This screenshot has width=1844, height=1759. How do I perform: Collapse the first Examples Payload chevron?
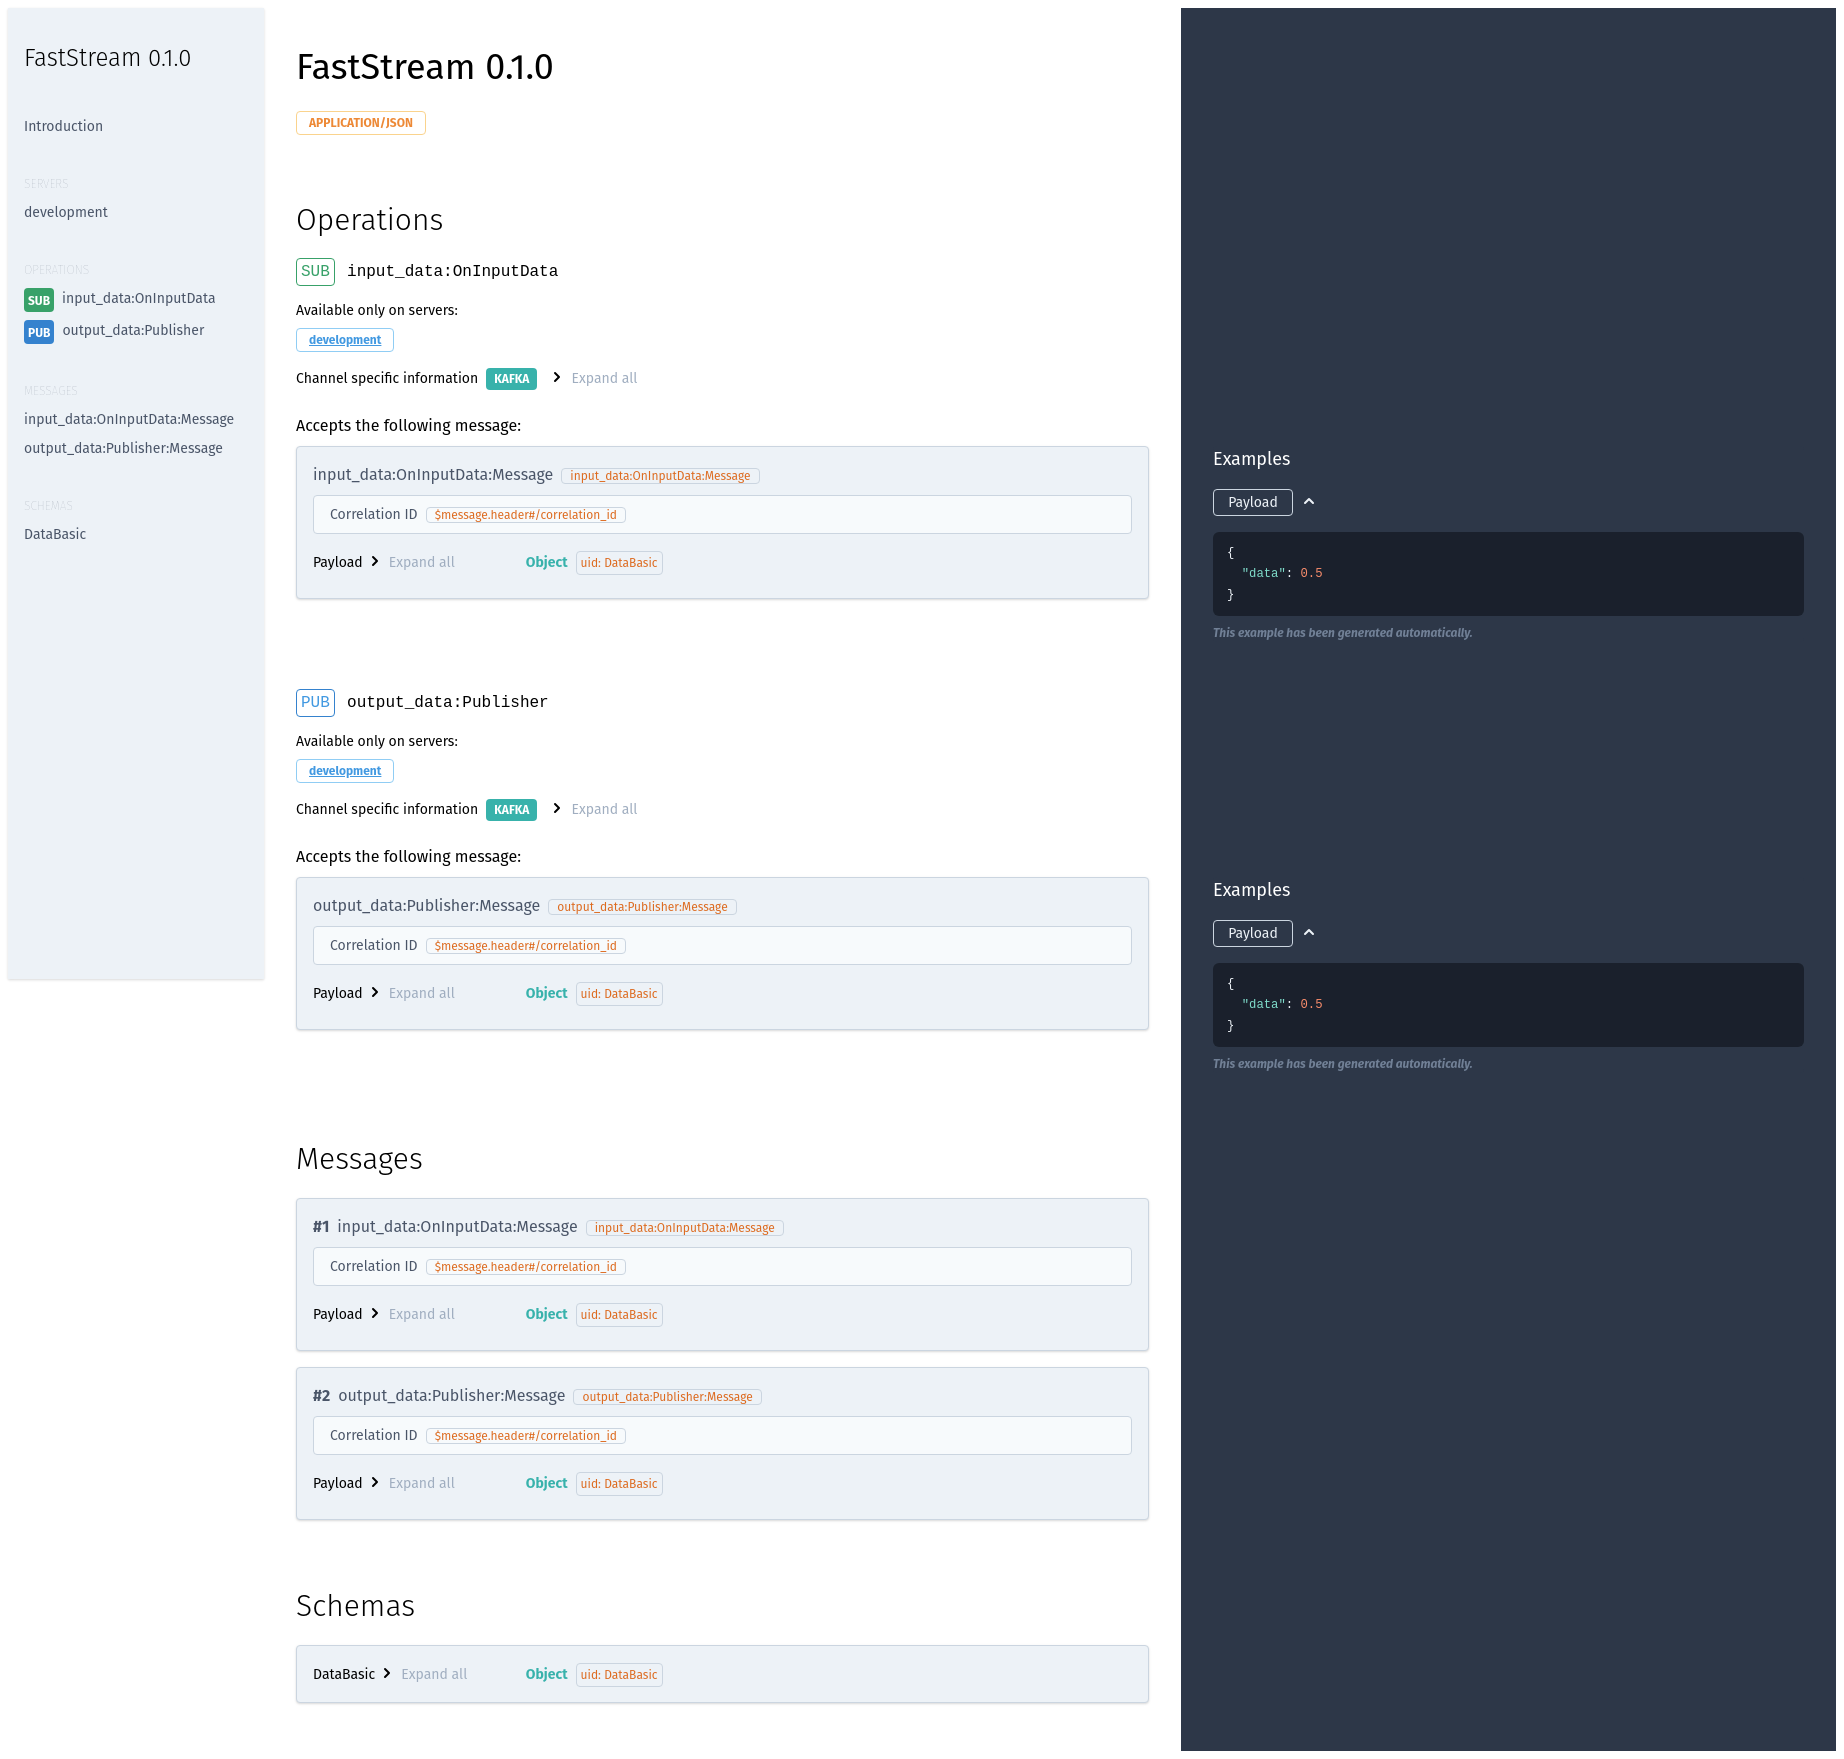pyautogui.click(x=1309, y=502)
